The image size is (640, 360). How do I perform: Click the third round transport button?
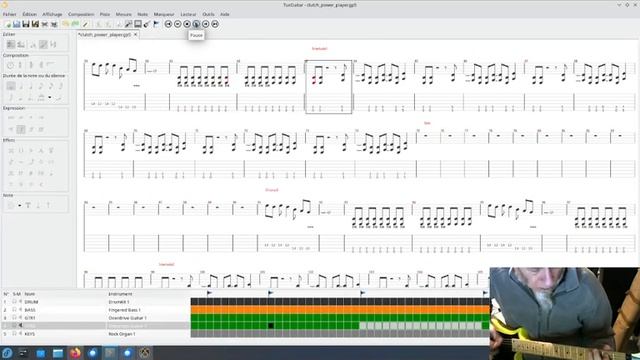[187, 24]
